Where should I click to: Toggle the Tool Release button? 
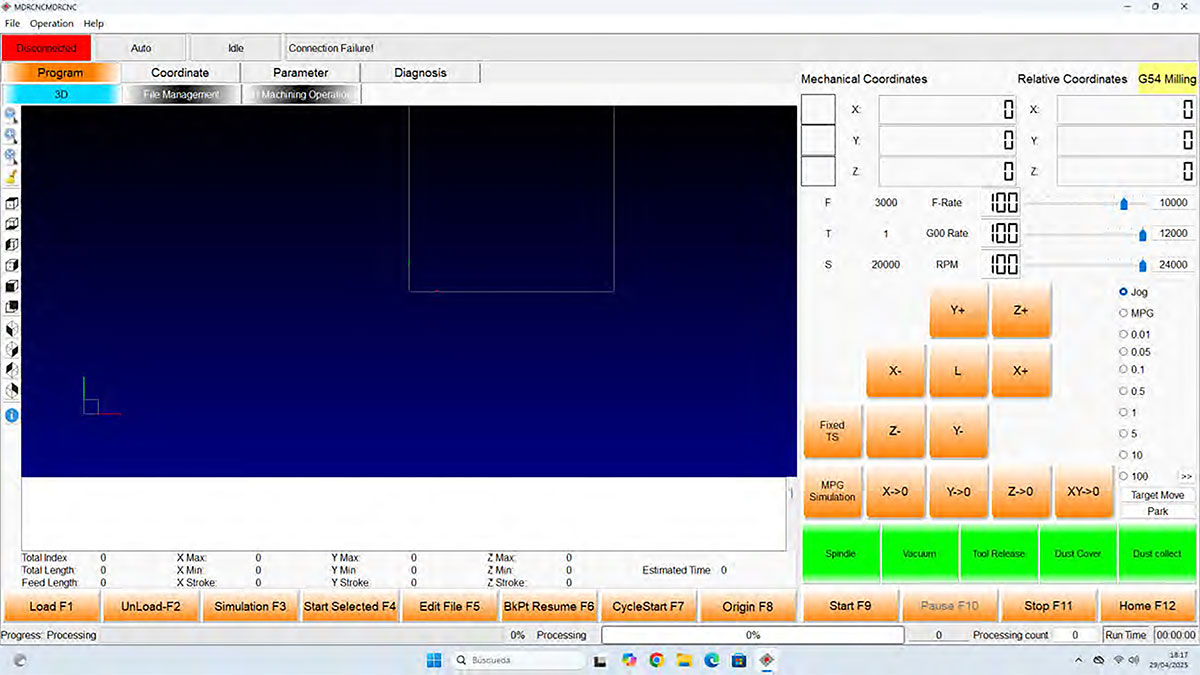click(x=999, y=553)
